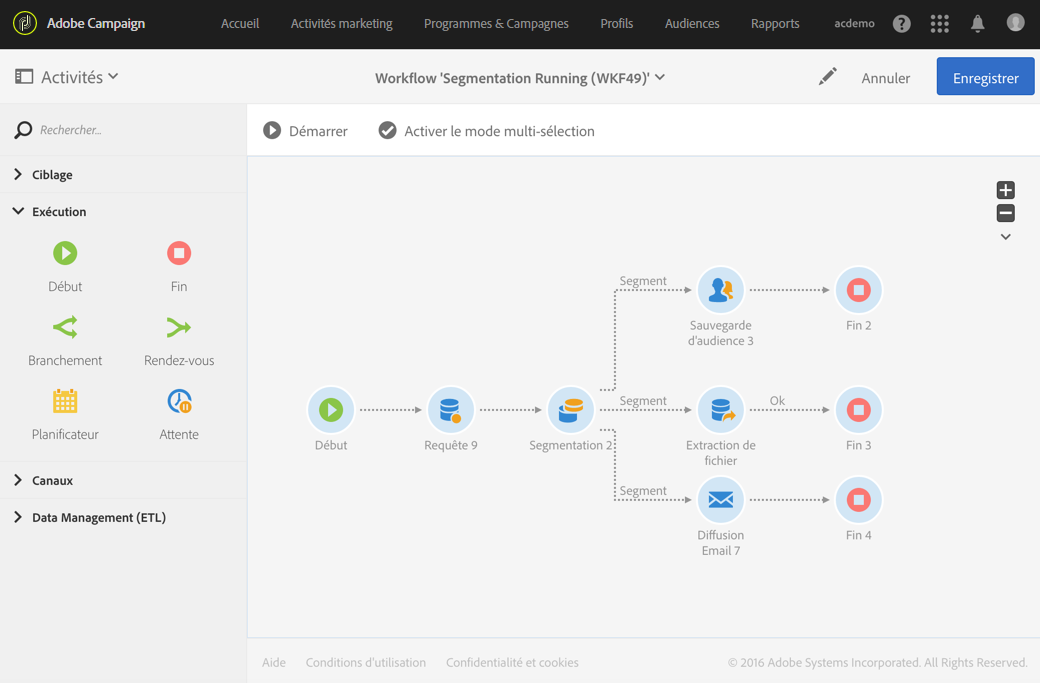
Task: Click the Extraction de fichier node
Action: click(x=720, y=410)
